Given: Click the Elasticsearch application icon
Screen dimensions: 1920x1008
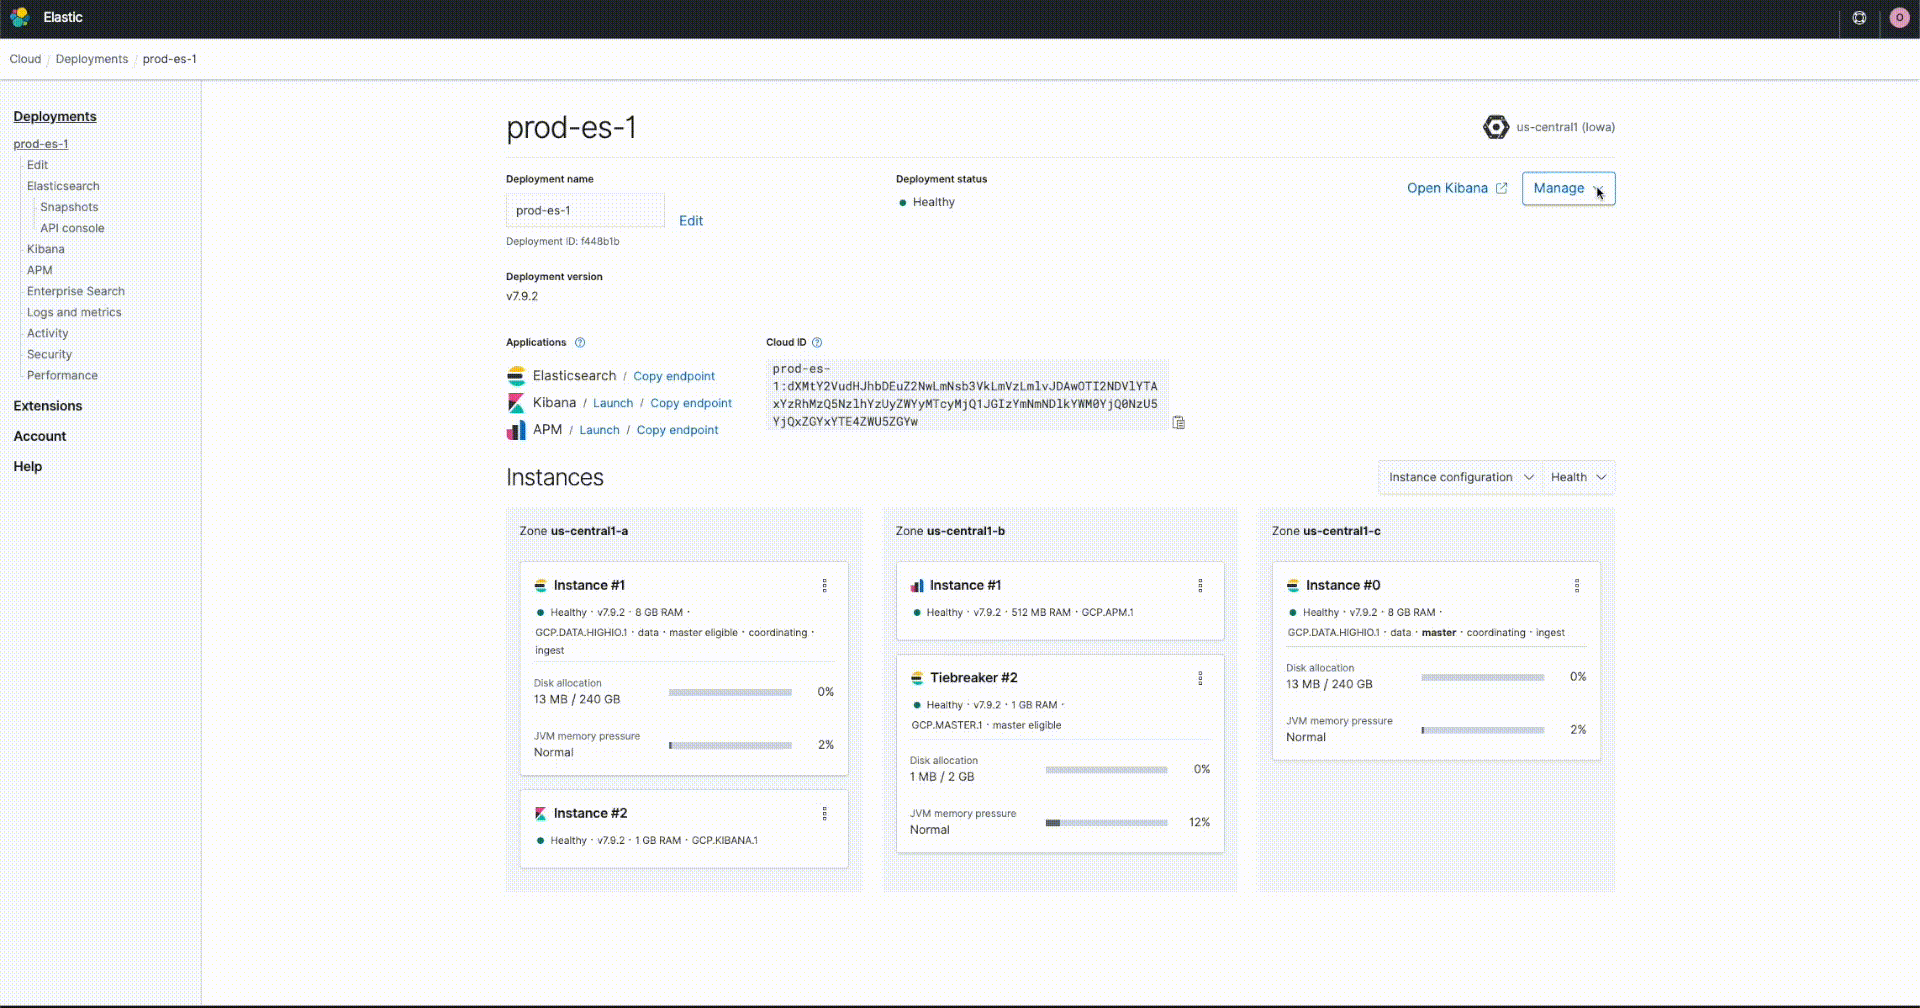Looking at the screenshot, I should click(516, 376).
